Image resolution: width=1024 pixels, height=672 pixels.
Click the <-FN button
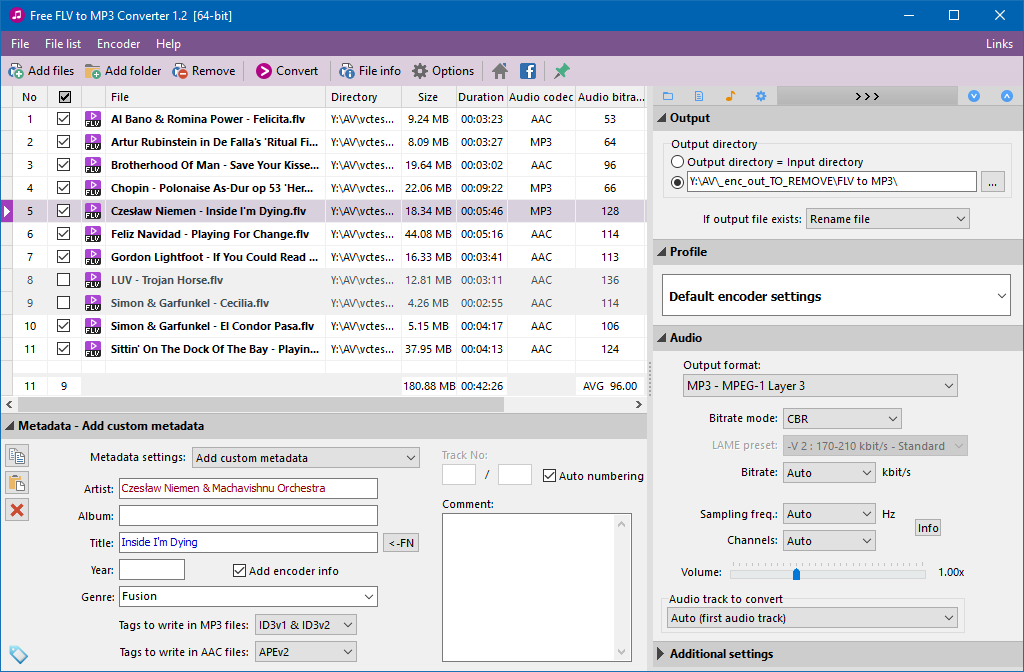tap(400, 543)
